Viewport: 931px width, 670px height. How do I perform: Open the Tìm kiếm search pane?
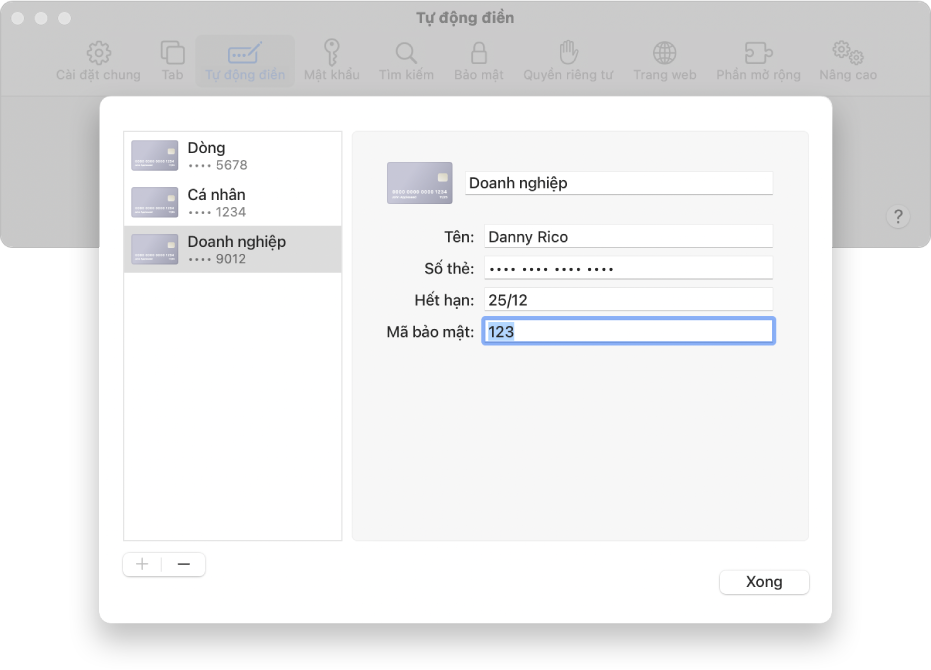tap(406, 61)
